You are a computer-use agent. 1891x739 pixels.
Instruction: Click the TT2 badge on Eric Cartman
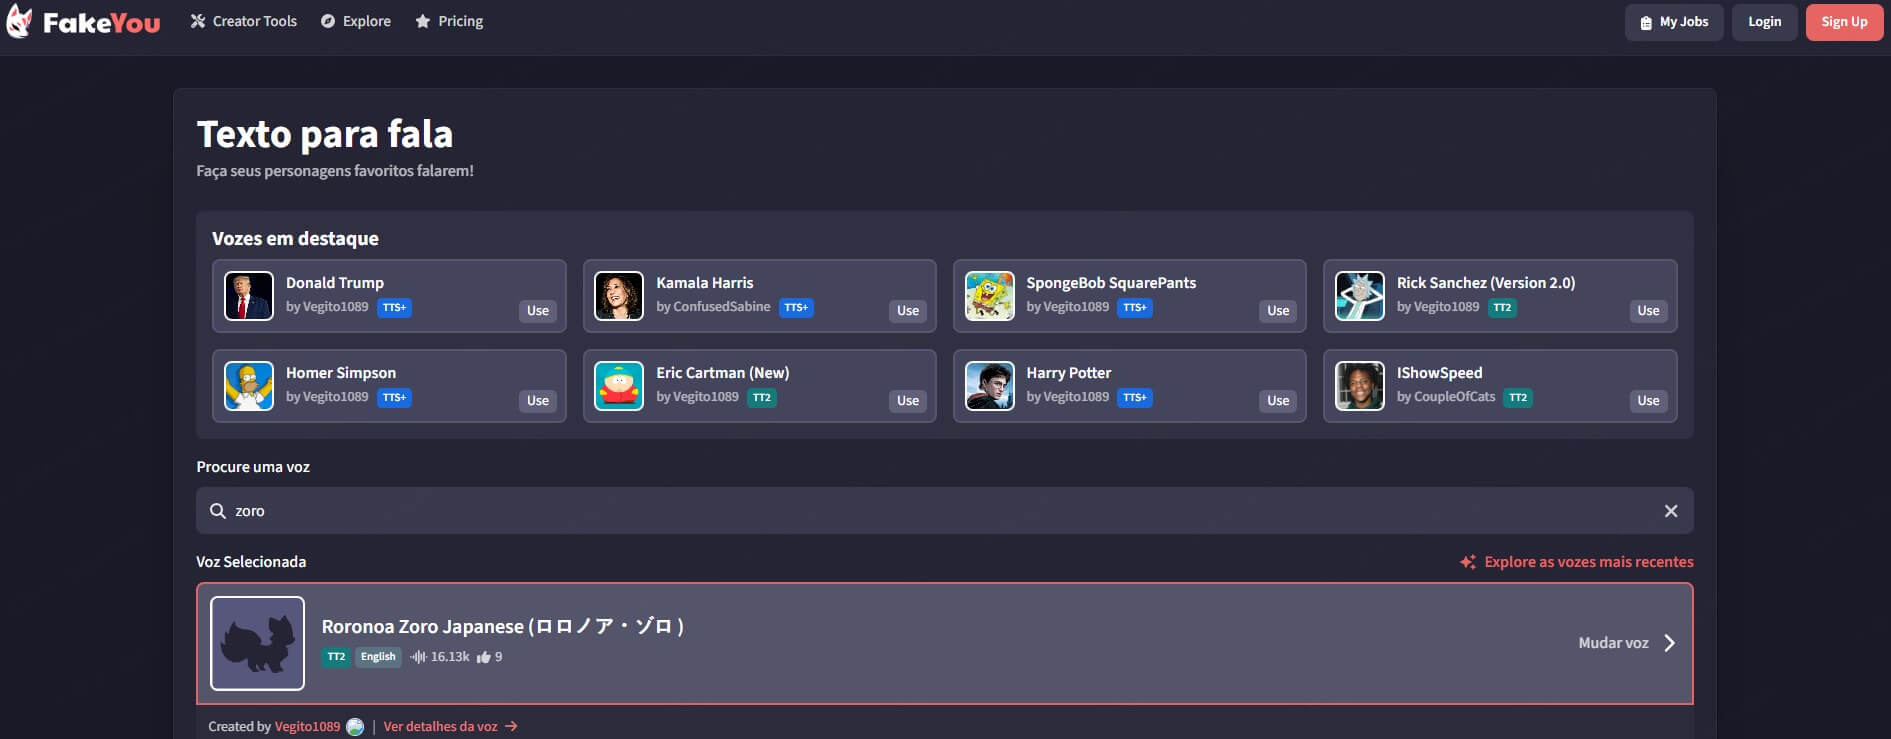[x=762, y=398]
